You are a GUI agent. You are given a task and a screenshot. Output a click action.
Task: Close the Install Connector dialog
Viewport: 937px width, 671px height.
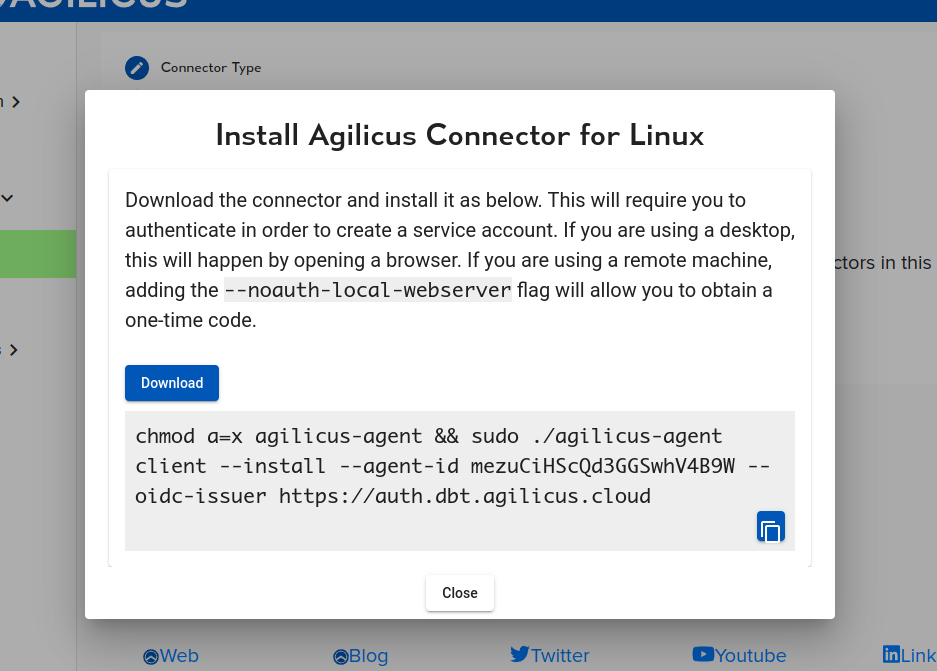[459, 593]
